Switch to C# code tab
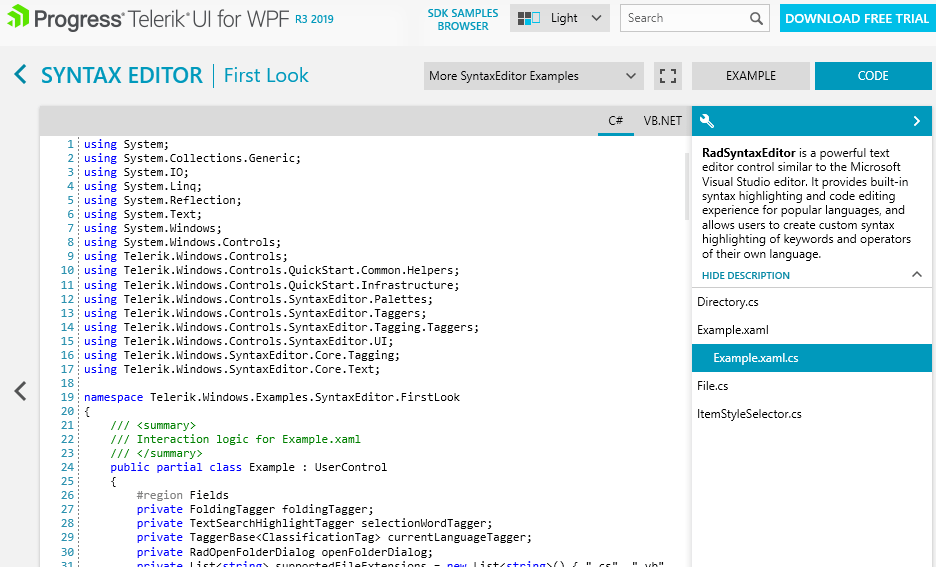The width and height of the screenshot is (936, 567). coord(615,121)
